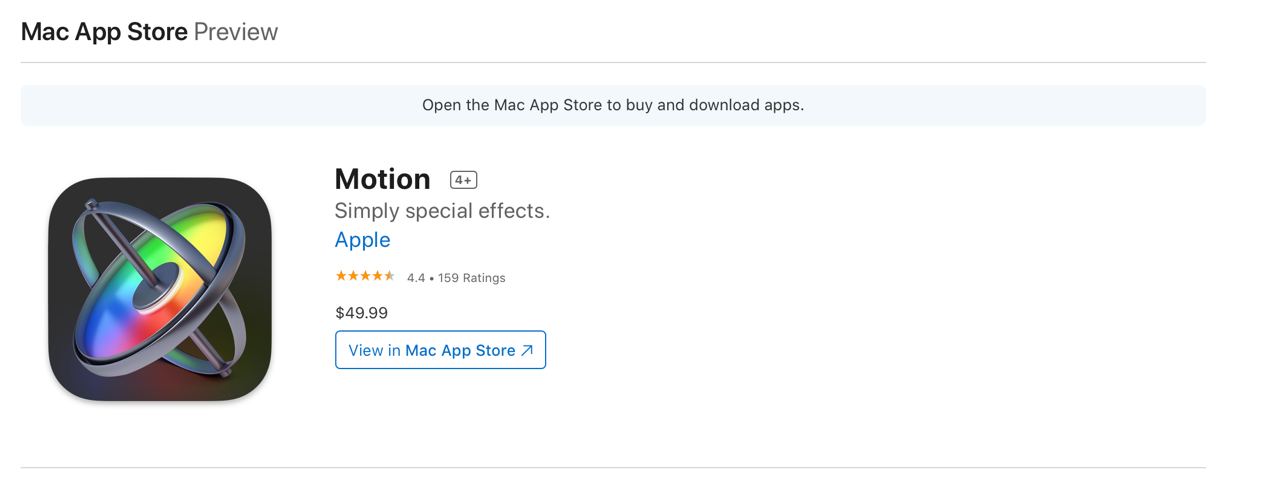Open the Apple developer link
Image resolution: width=1280 pixels, height=483 pixels.
362,240
